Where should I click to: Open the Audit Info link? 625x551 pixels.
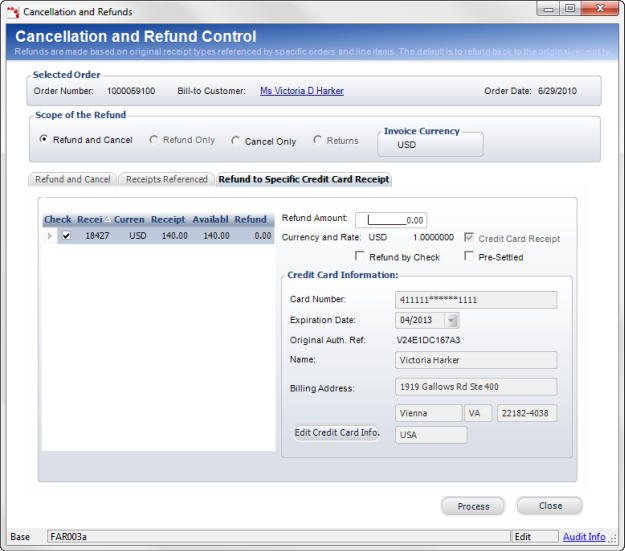coord(583,537)
